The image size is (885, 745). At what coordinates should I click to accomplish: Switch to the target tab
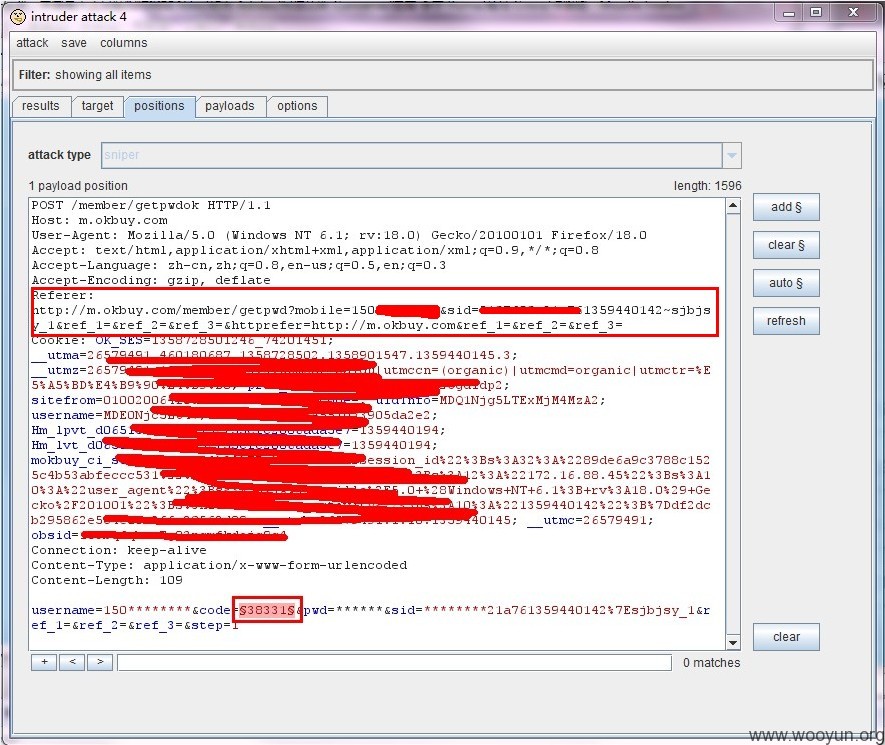coord(97,106)
